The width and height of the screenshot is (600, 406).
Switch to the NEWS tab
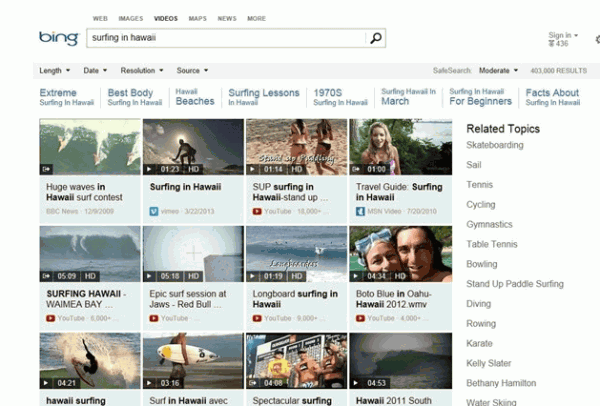tap(227, 18)
